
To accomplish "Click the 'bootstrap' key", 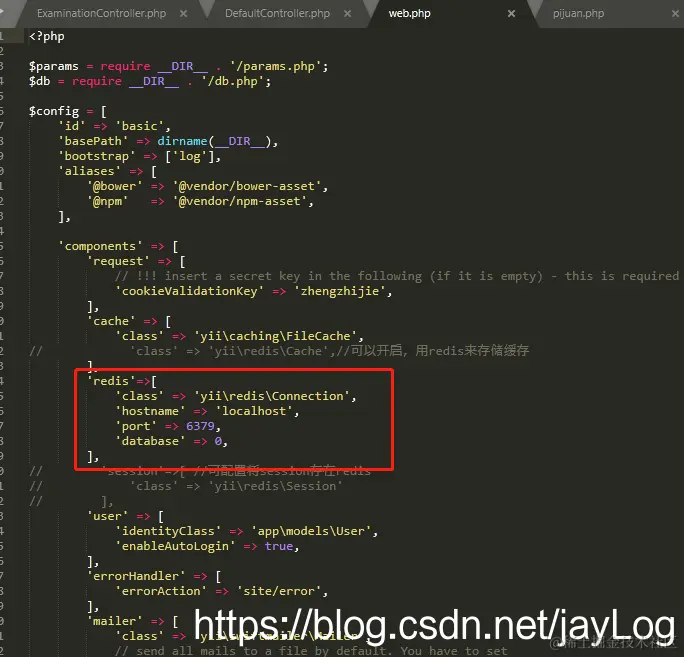I will click(97, 156).
